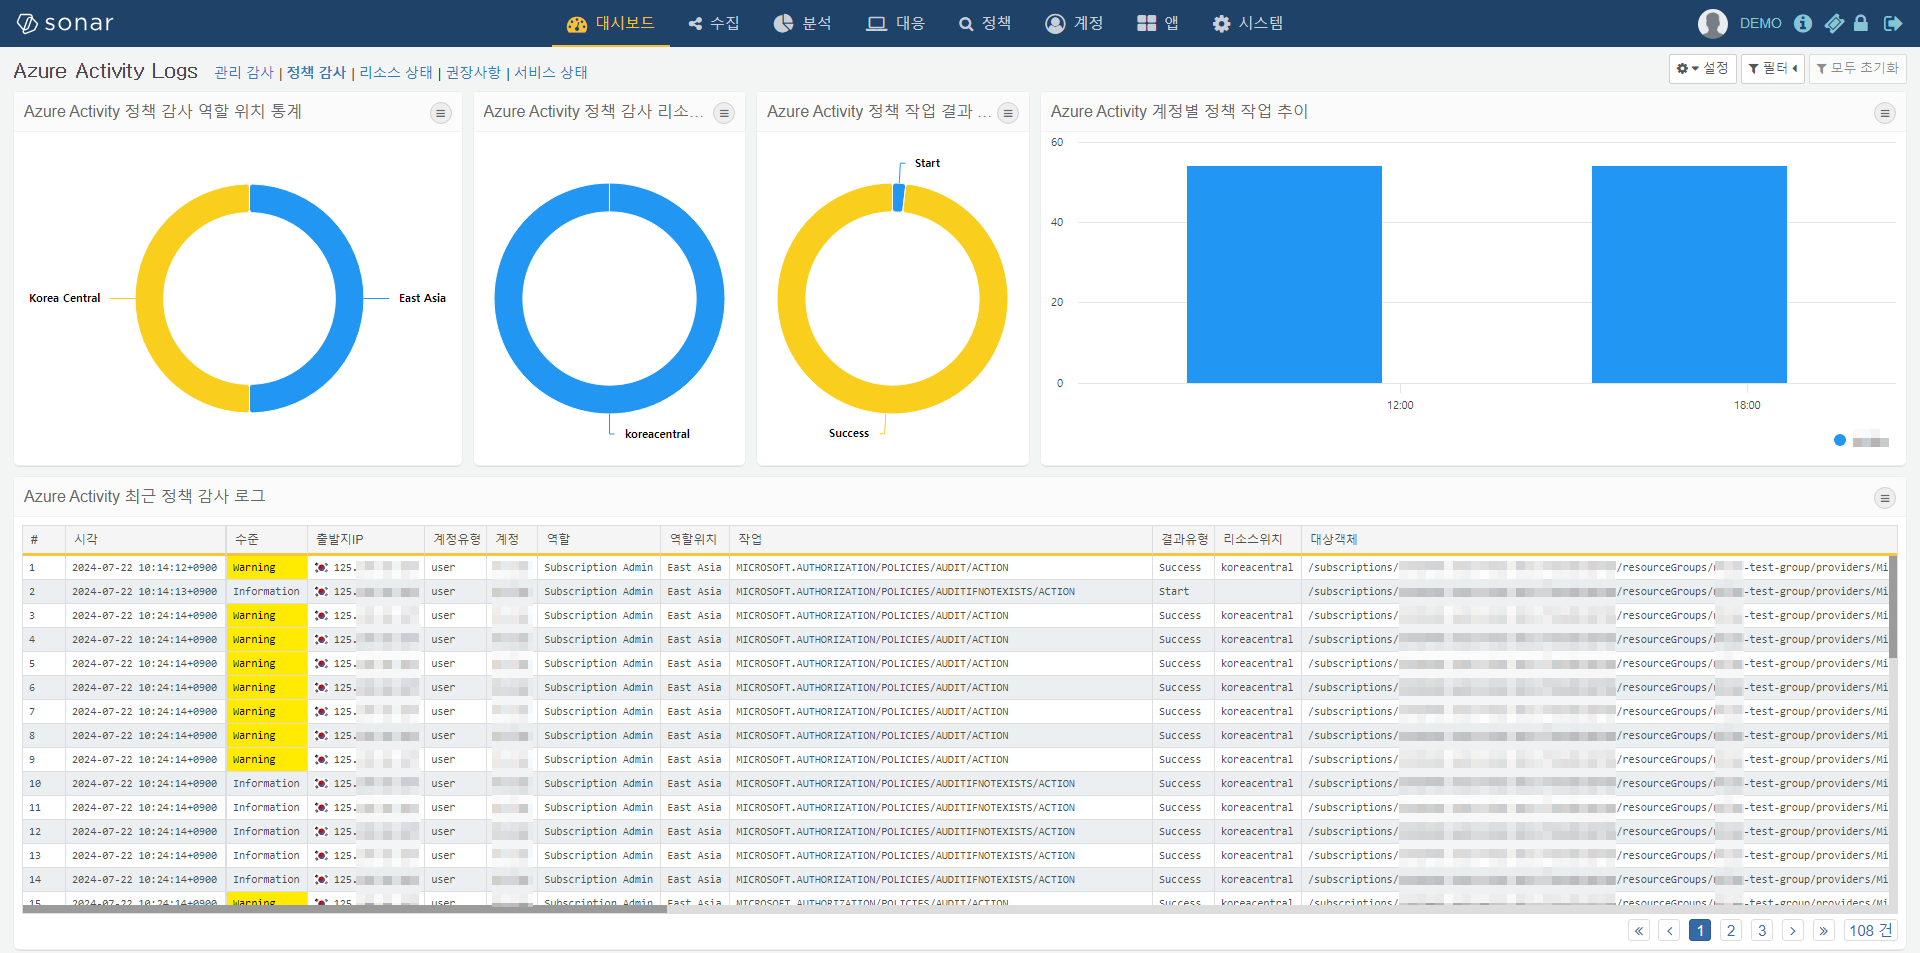Open the 분석 menu
The image size is (1920, 953).
pyautogui.click(x=803, y=23)
